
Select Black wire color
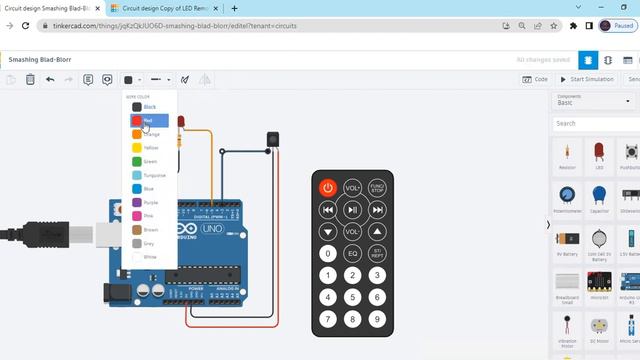149,107
